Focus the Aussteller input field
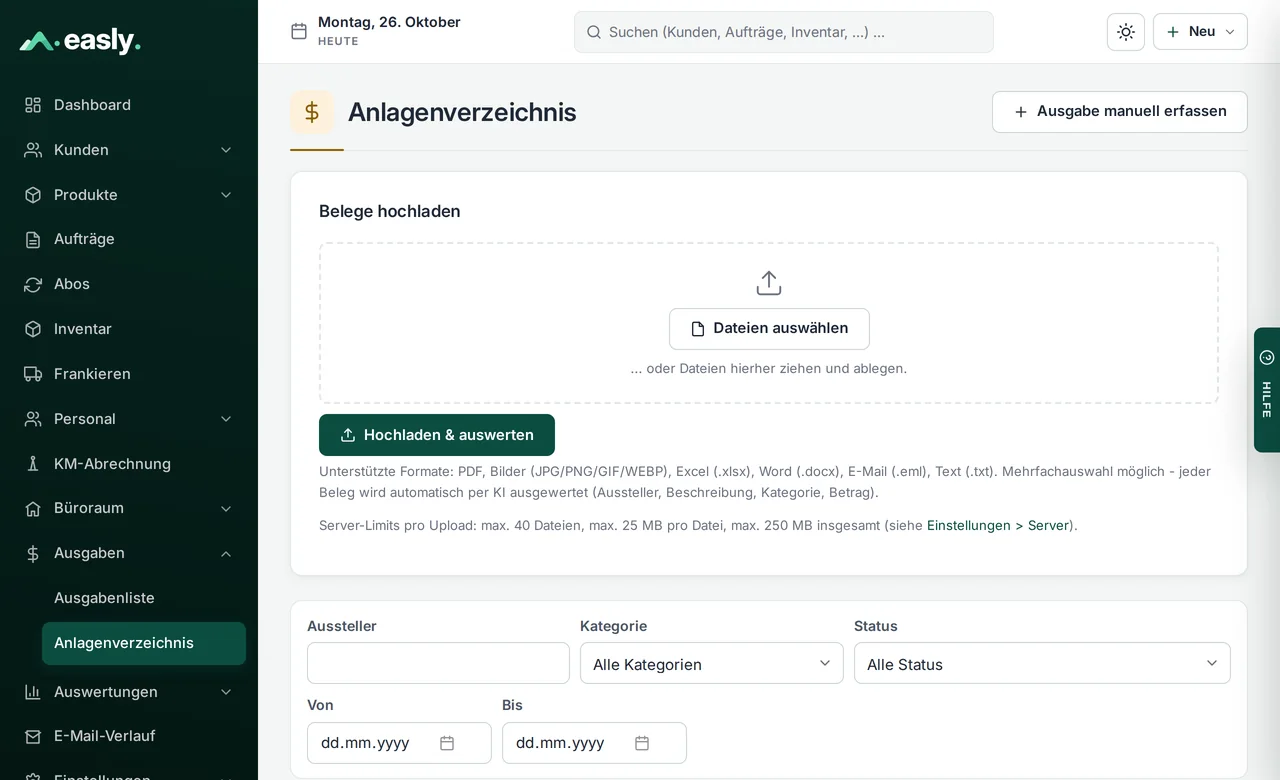 click(438, 663)
